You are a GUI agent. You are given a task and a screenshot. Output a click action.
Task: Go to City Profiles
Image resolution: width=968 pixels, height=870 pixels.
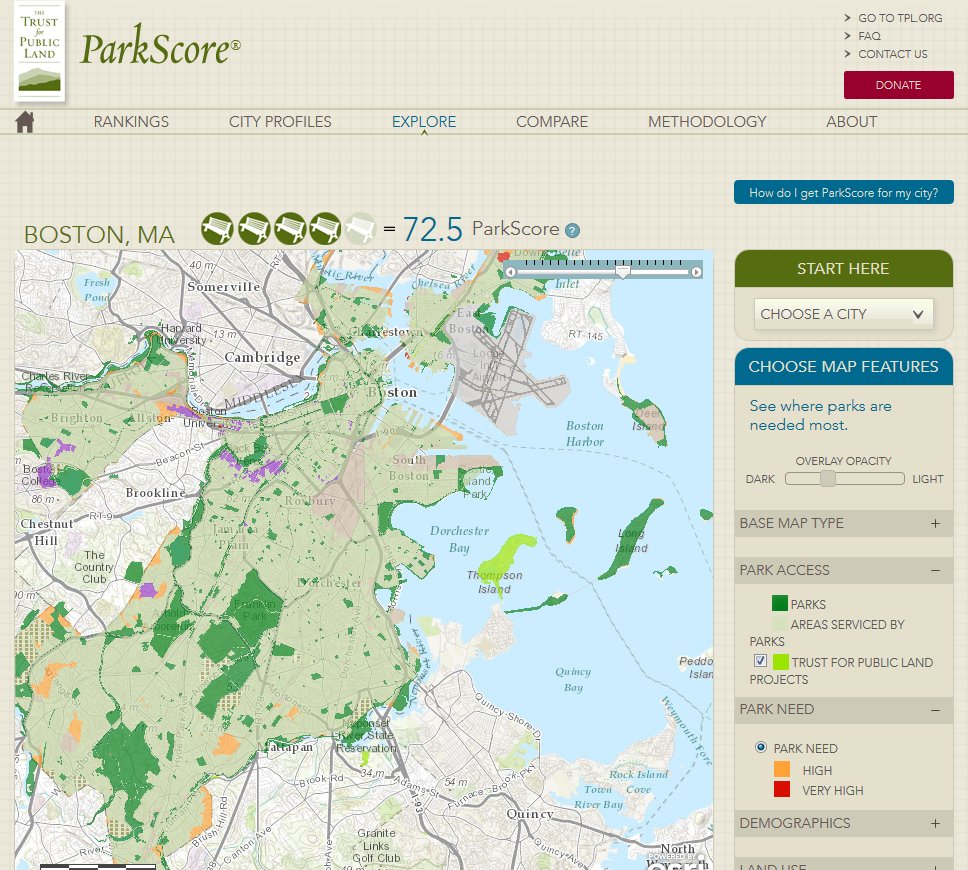280,122
